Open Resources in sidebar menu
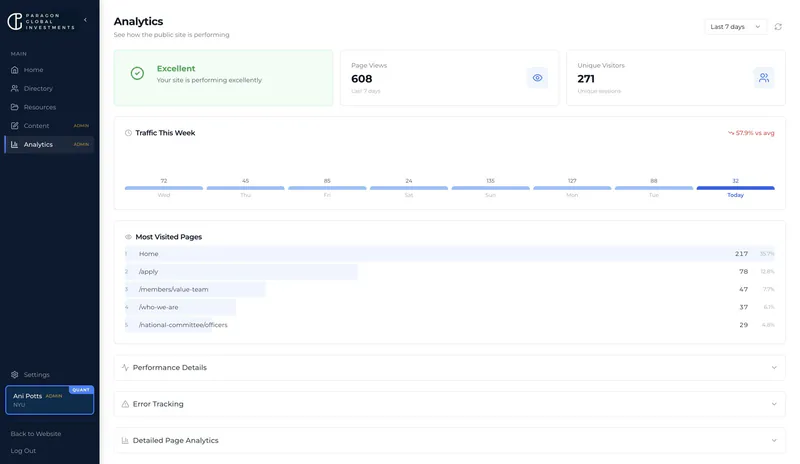800x464 pixels. point(49,107)
